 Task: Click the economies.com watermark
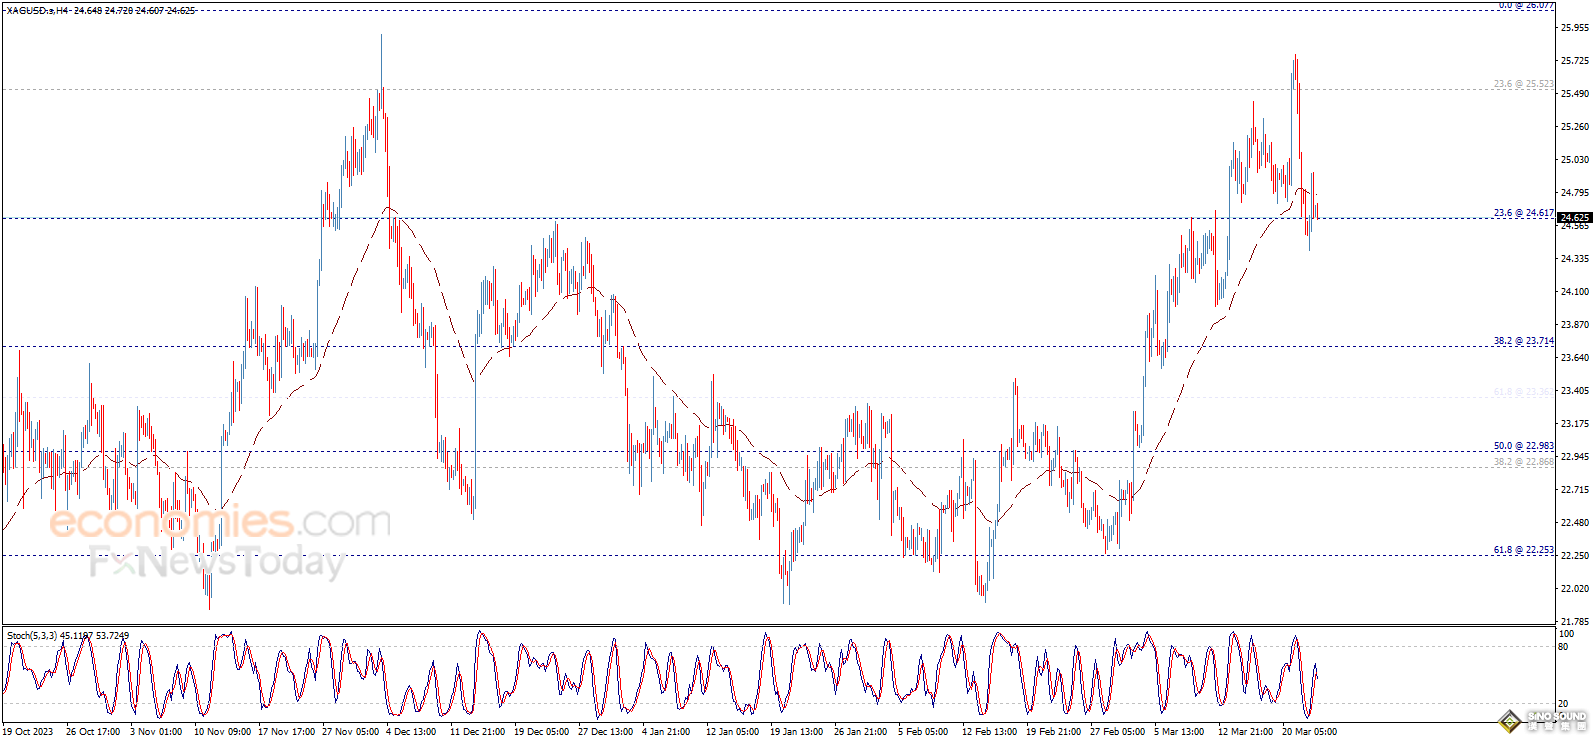point(220,522)
